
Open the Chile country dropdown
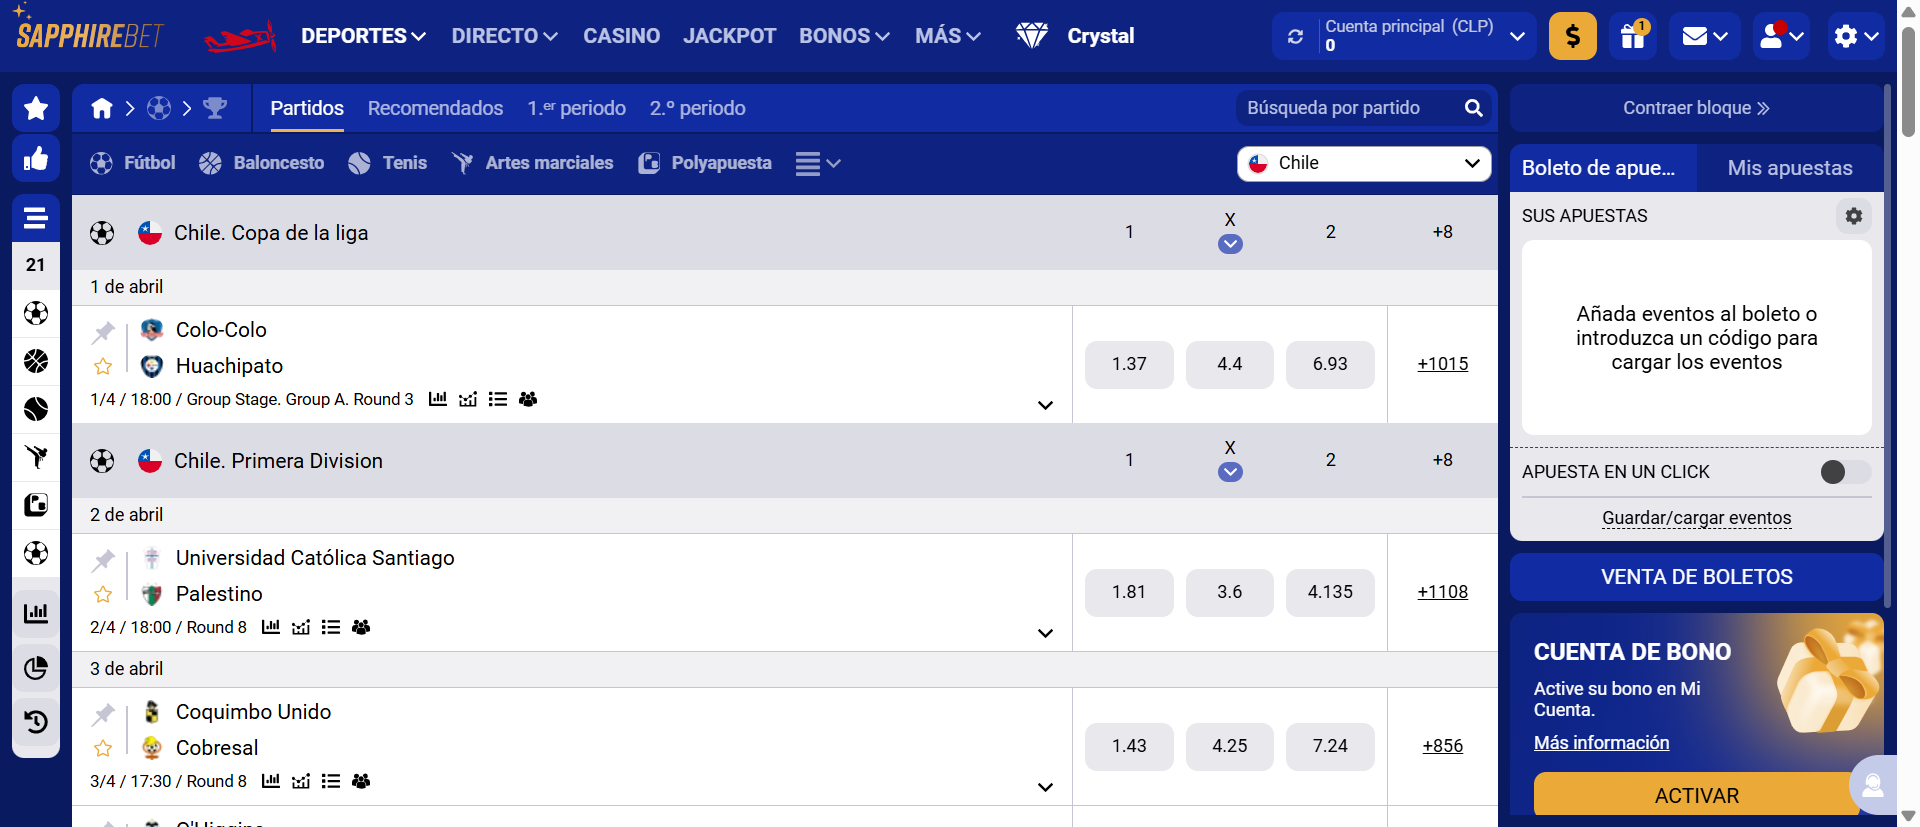pyautogui.click(x=1363, y=162)
